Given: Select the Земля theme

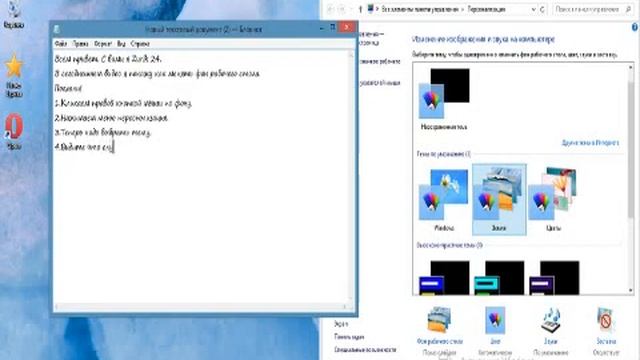Looking at the screenshot, I should click(x=499, y=200).
